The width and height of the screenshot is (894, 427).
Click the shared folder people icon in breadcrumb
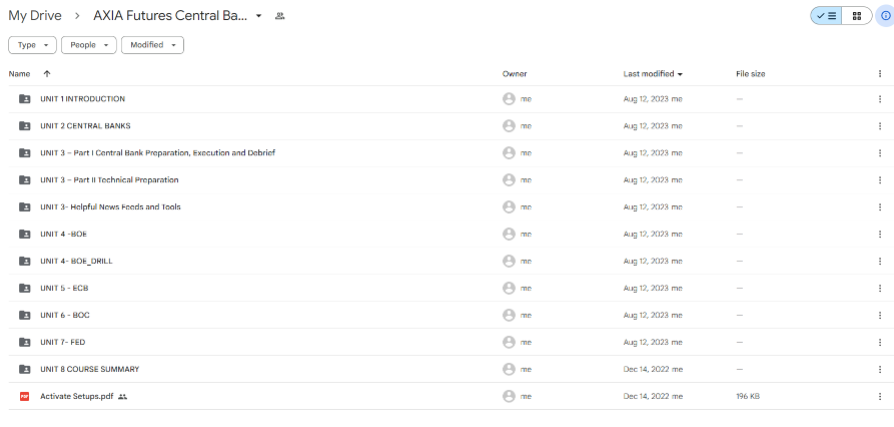(x=280, y=16)
